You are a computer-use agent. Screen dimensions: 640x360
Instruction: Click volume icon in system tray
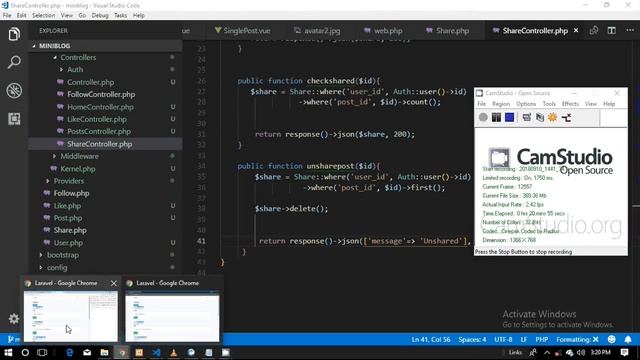[581, 352]
